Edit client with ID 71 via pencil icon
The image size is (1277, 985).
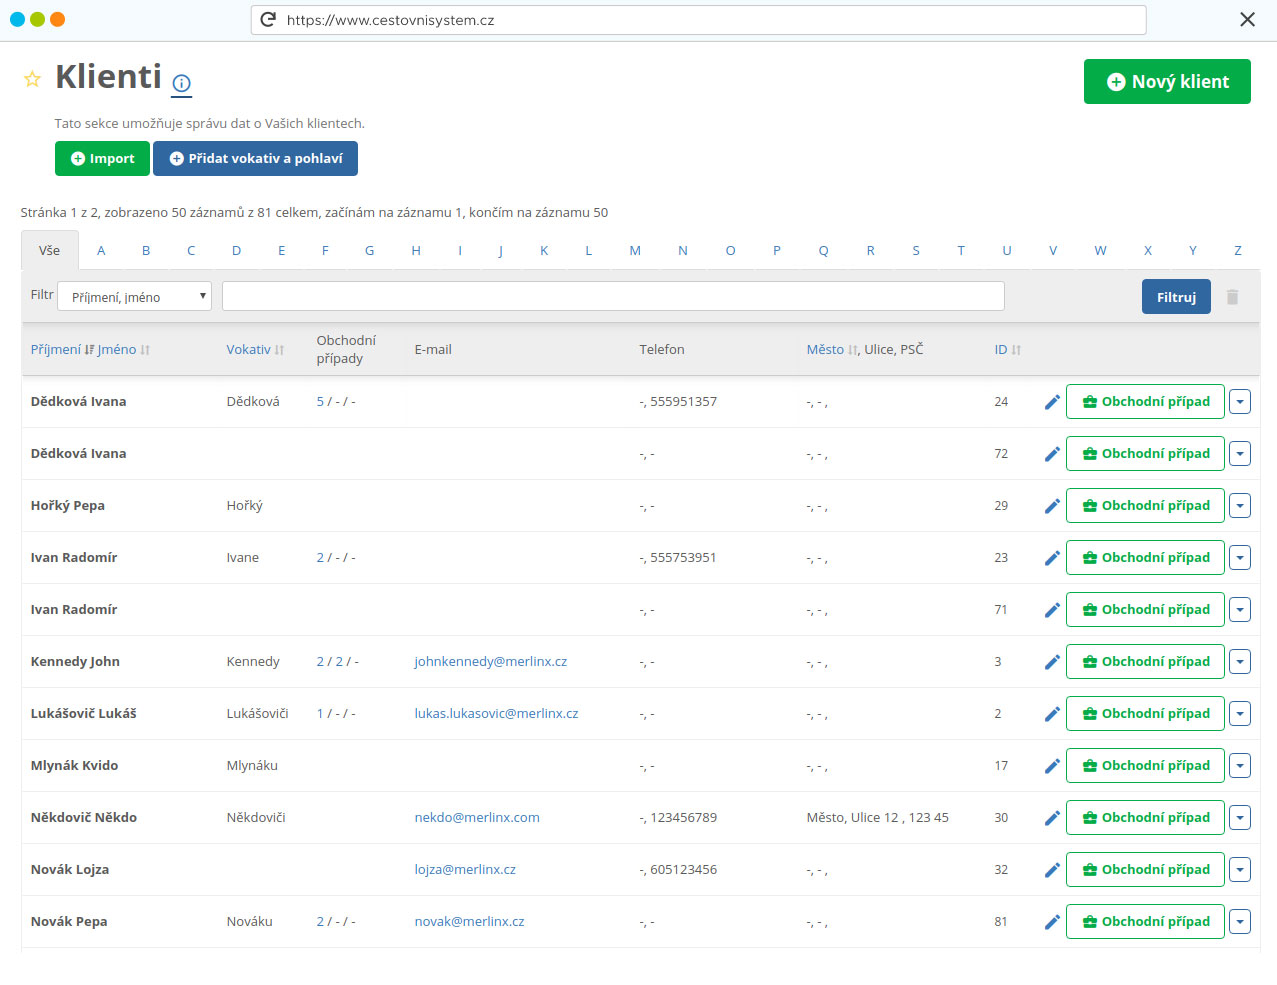1052,610
